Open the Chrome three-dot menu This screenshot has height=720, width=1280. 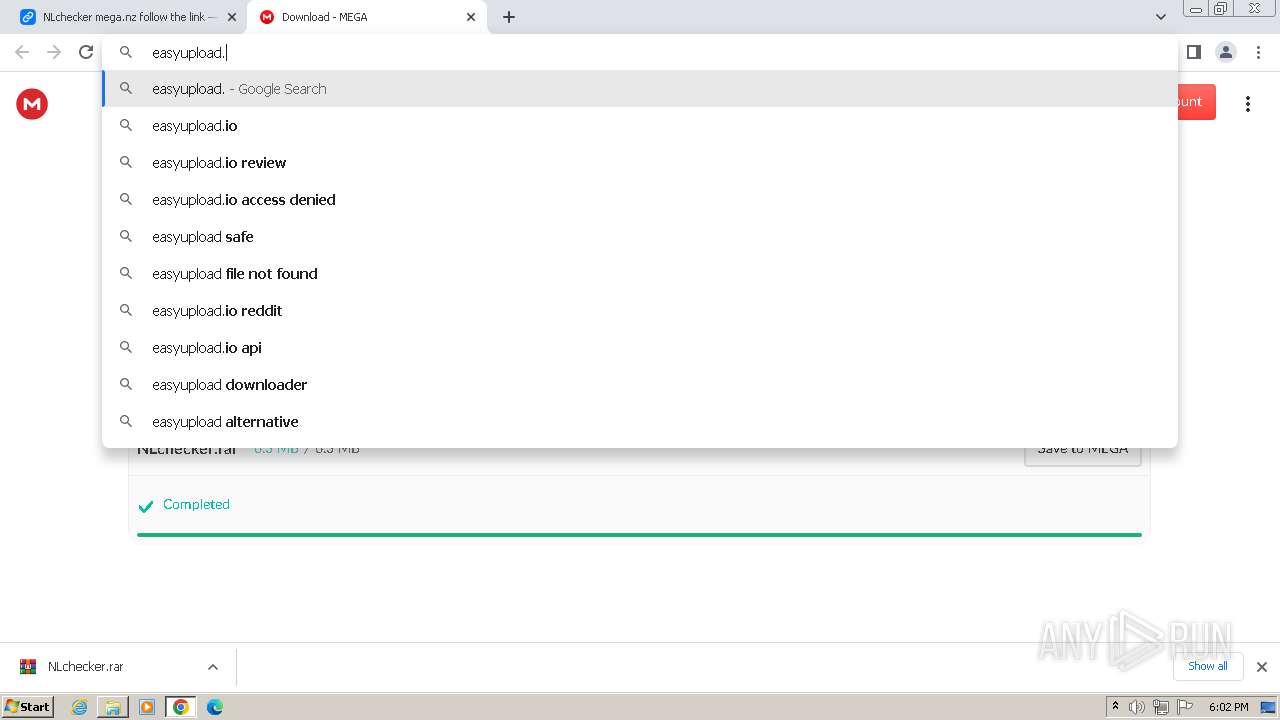[x=1258, y=52]
